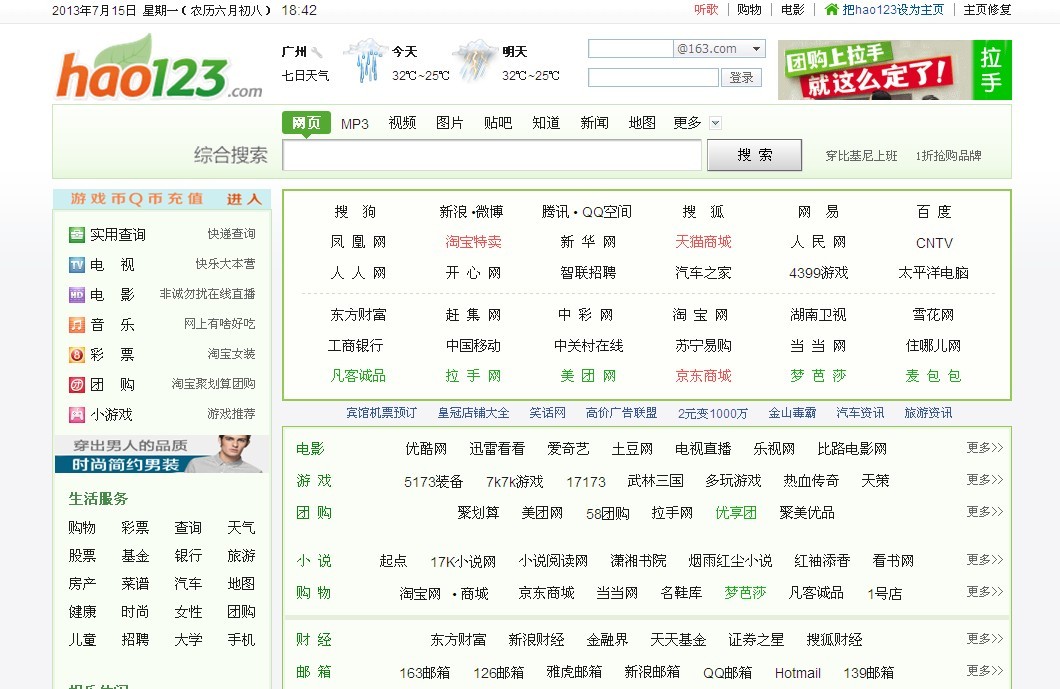The height and width of the screenshot is (689, 1060).
Task: Open the 优酷网 video link
Action: click(x=426, y=449)
